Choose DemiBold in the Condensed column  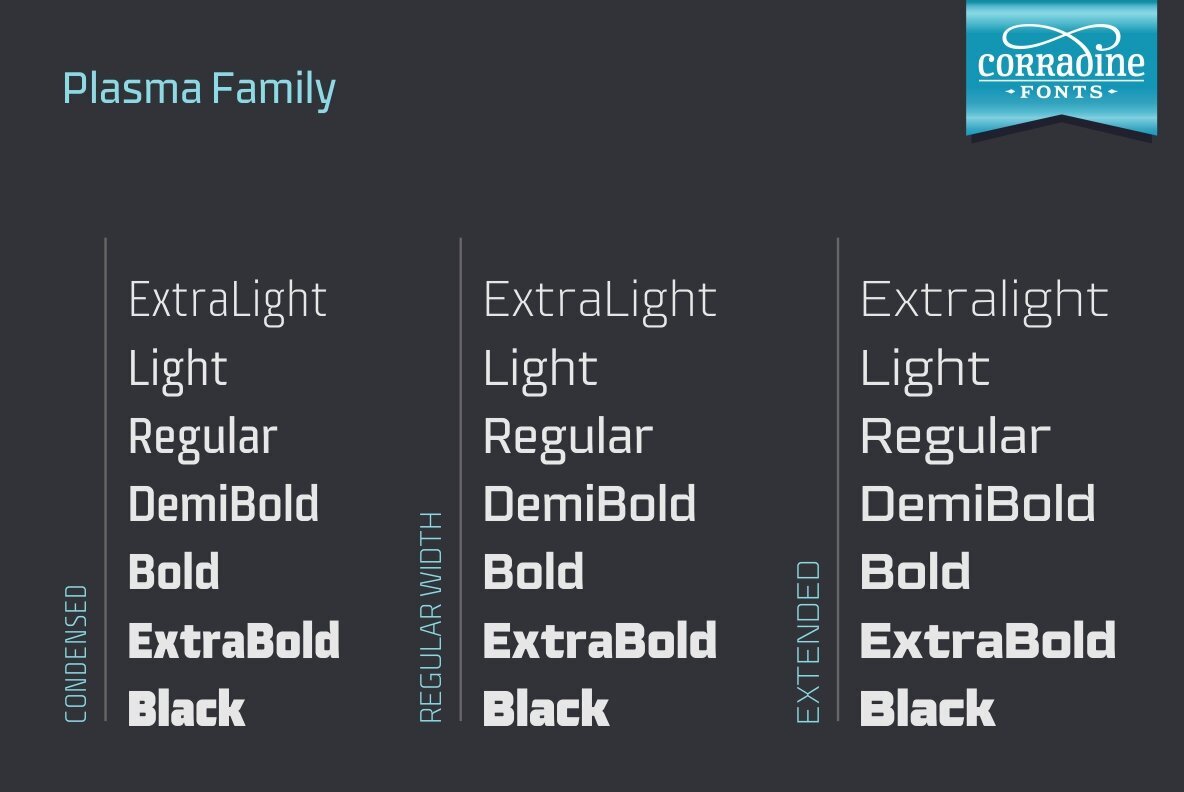[224, 504]
